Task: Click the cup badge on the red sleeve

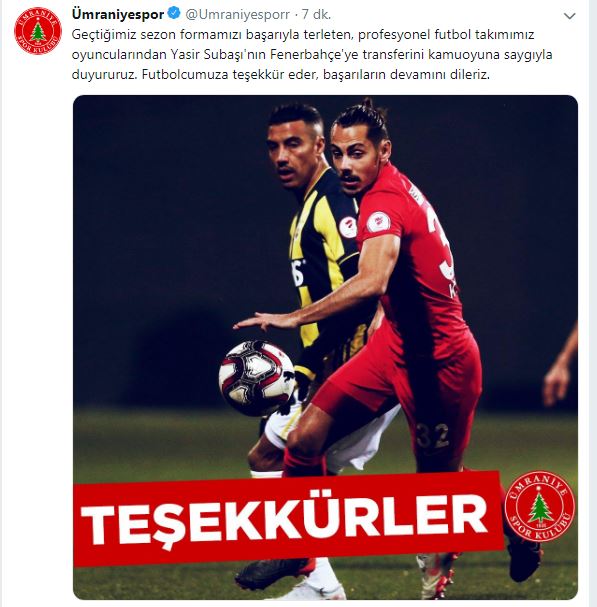Action: click(x=378, y=222)
